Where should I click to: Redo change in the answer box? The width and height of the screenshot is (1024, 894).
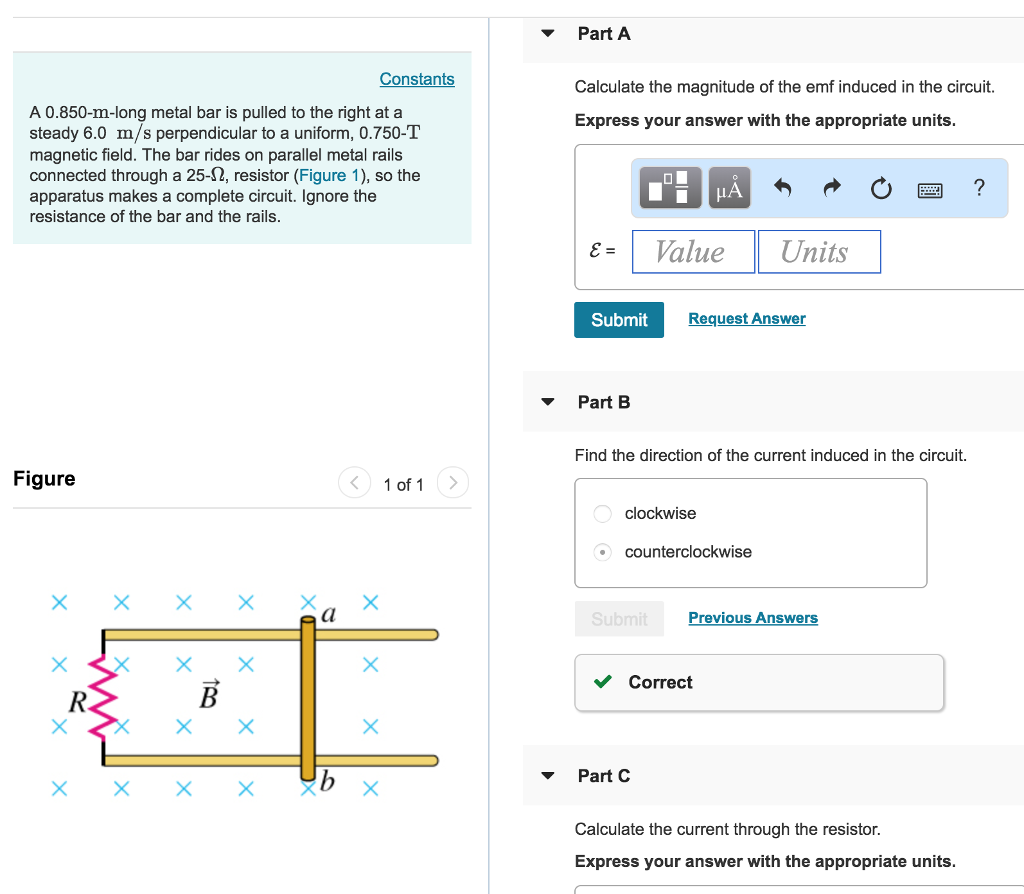(x=832, y=187)
